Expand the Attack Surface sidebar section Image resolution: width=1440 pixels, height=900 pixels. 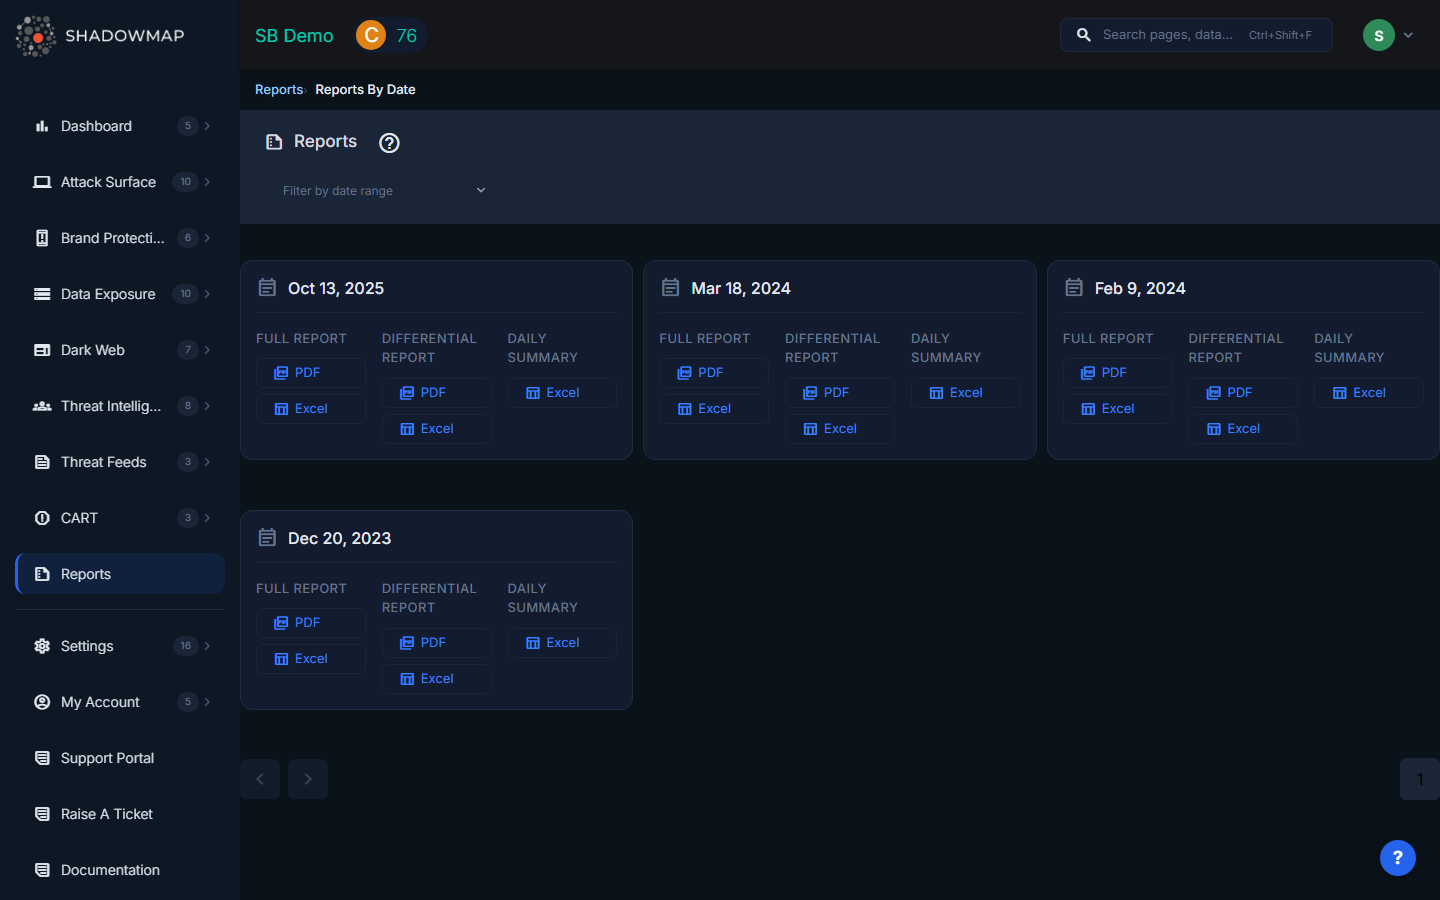[x=207, y=182]
